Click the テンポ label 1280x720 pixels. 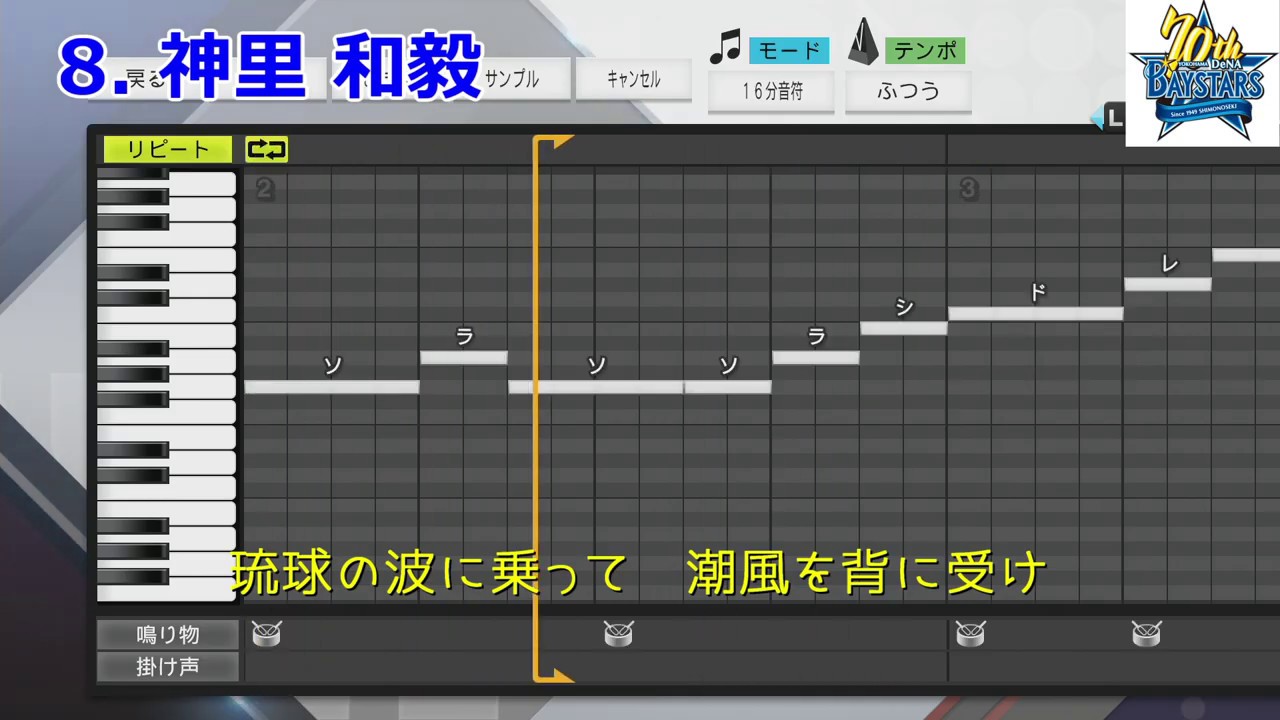[x=925, y=50]
